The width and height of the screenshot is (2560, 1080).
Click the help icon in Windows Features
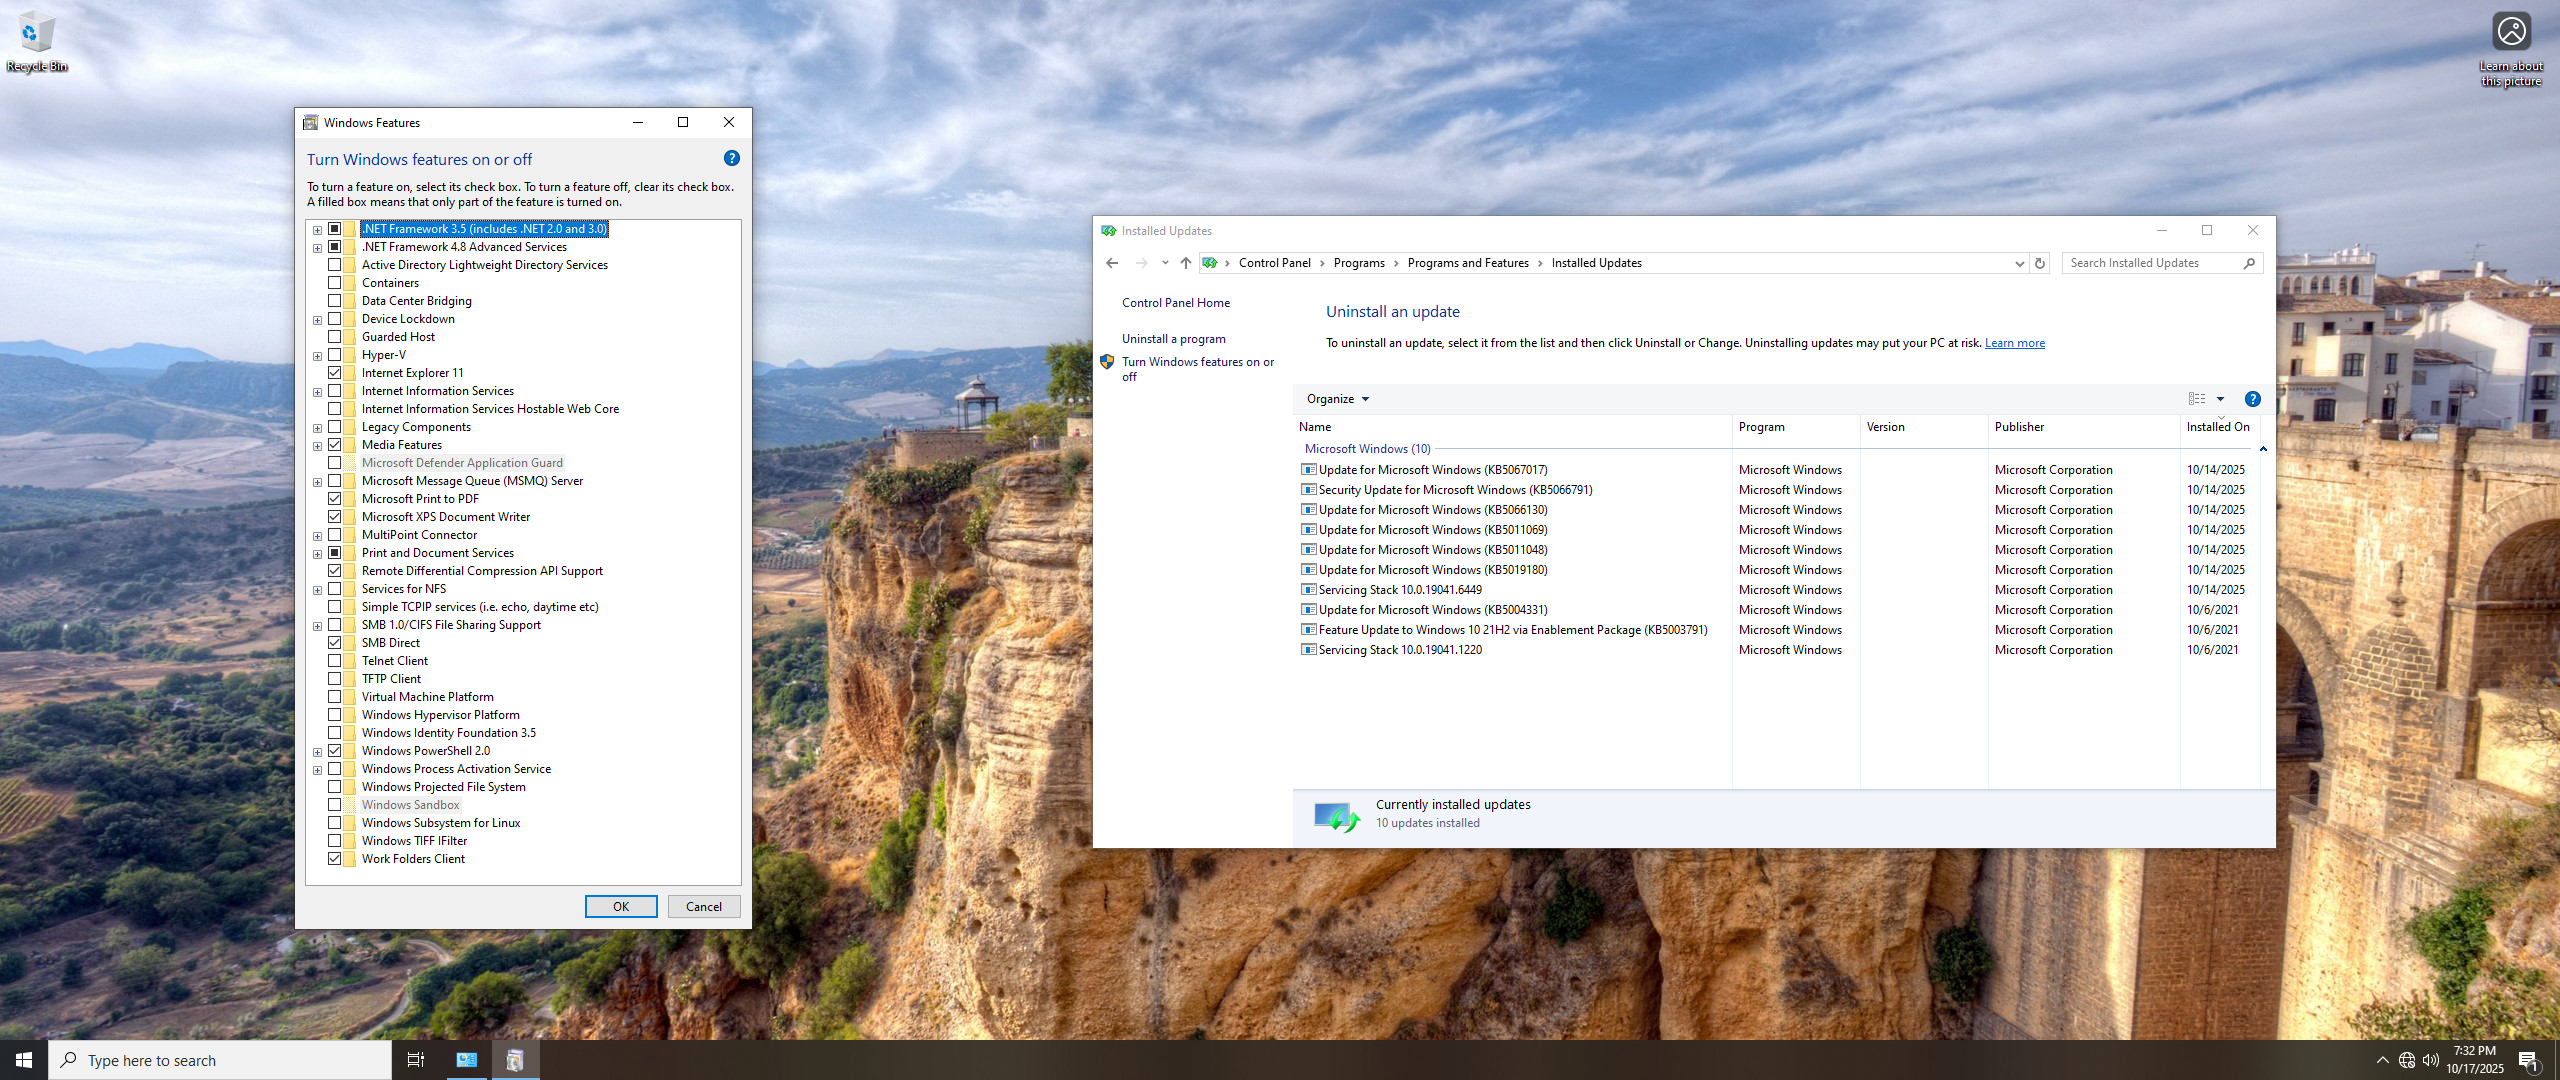[x=731, y=158]
